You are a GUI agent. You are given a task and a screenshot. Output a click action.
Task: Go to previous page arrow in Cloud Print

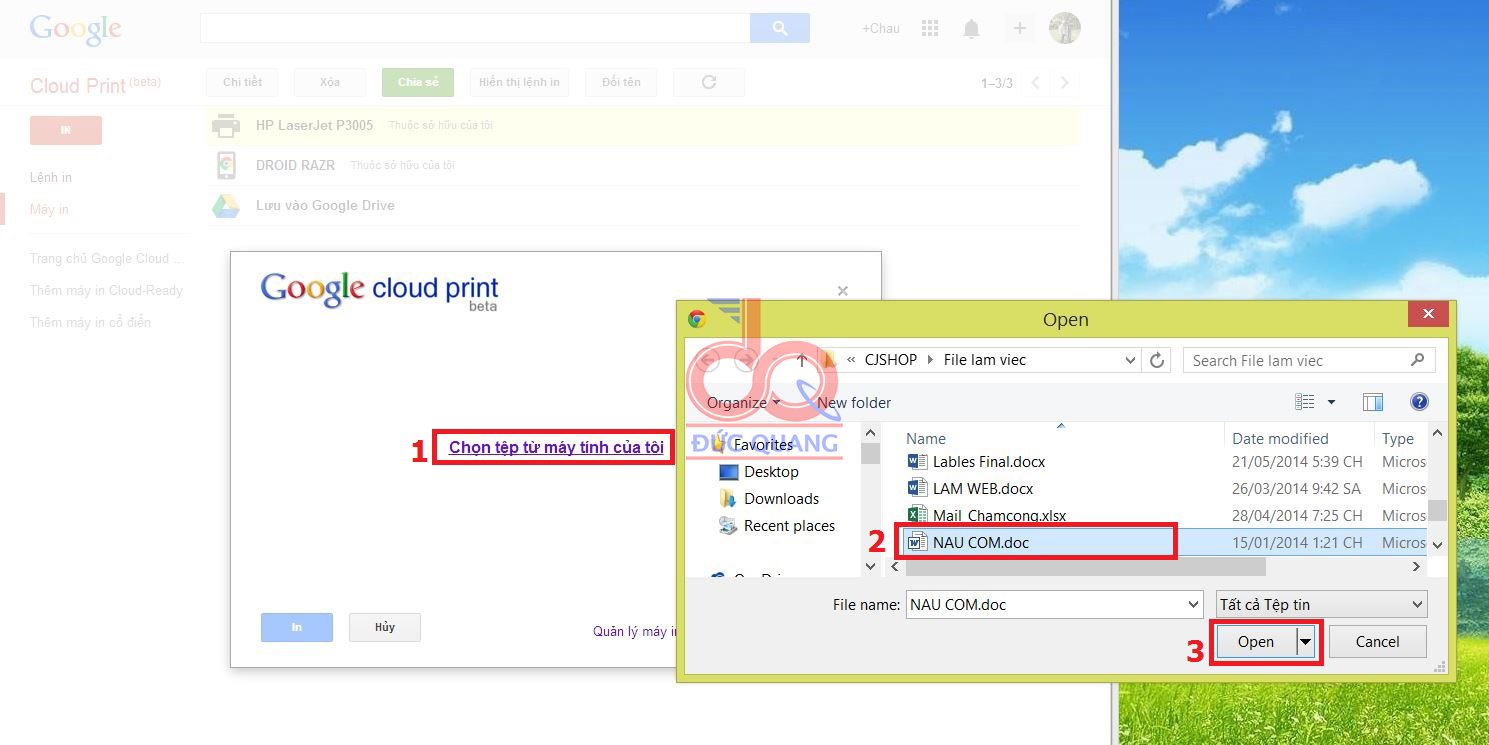click(1035, 83)
